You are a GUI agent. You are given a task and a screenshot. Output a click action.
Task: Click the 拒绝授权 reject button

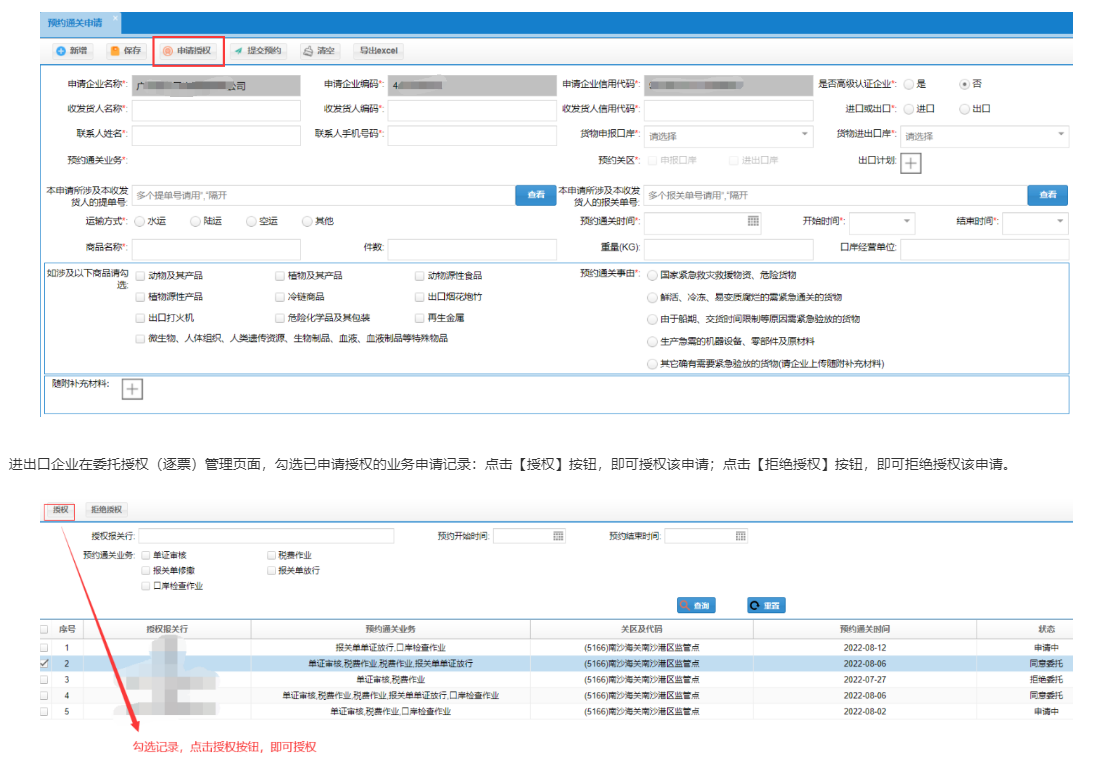click(x=106, y=510)
